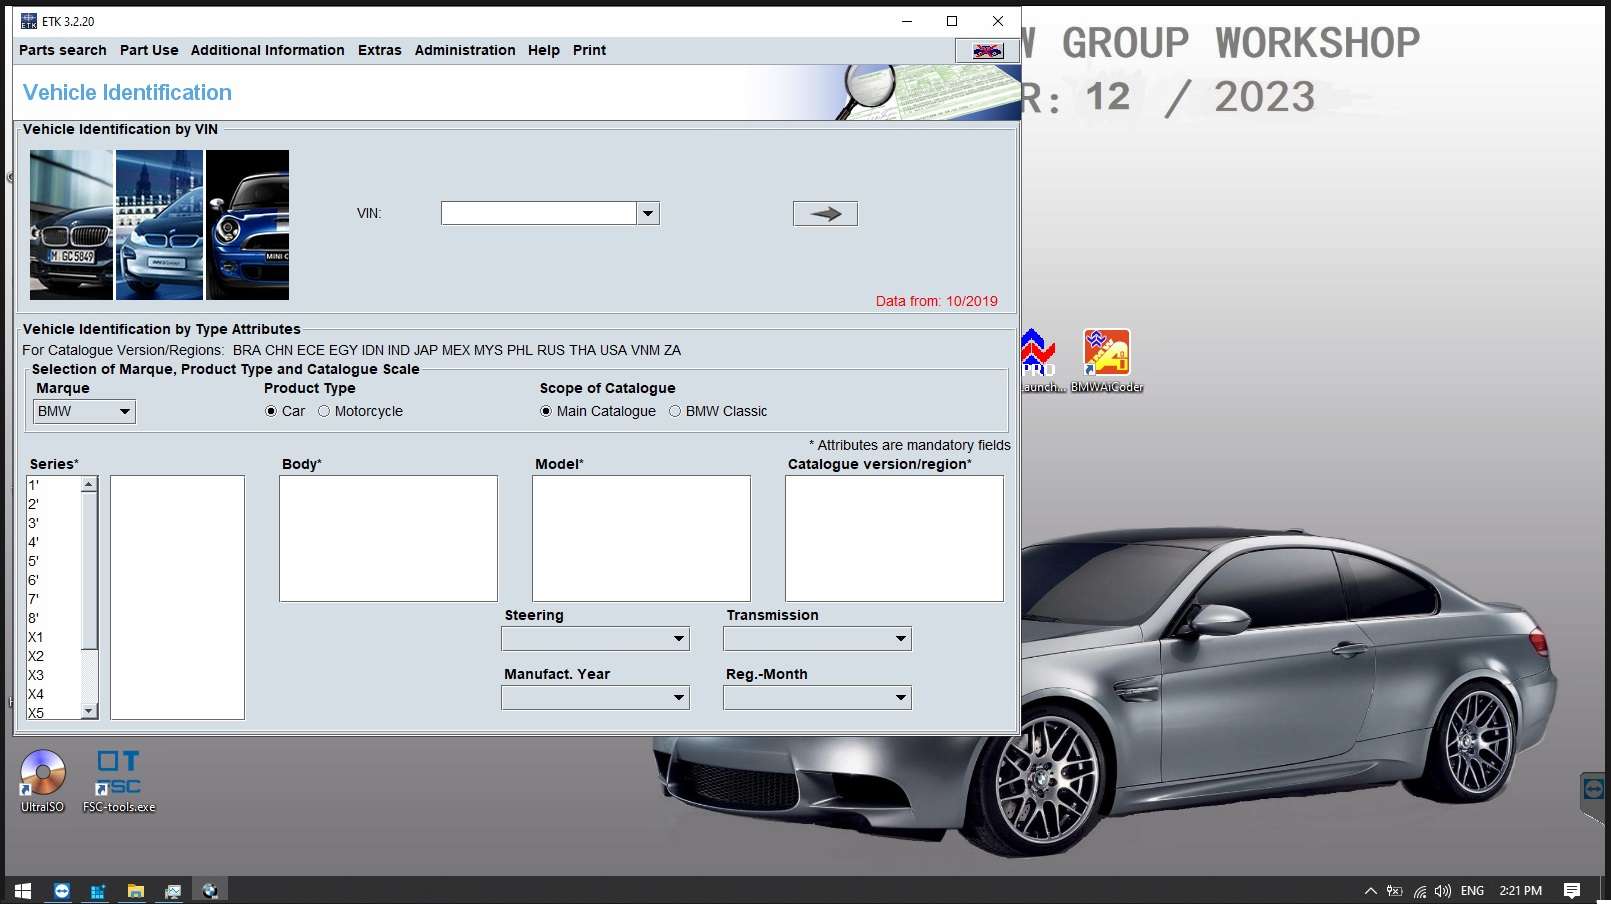
Task: Click the Series list scroll up arrow
Action: 89,484
